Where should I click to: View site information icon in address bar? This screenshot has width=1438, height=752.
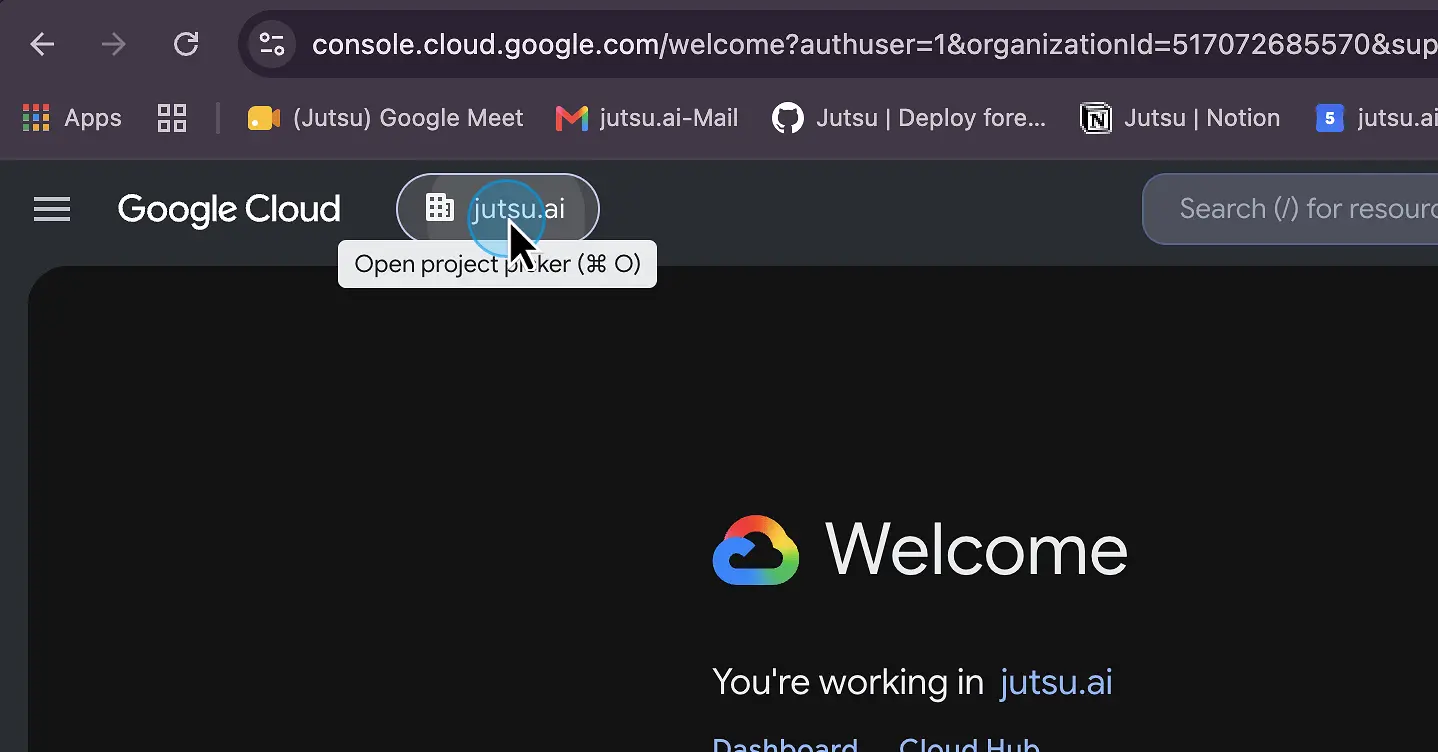click(x=271, y=44)
